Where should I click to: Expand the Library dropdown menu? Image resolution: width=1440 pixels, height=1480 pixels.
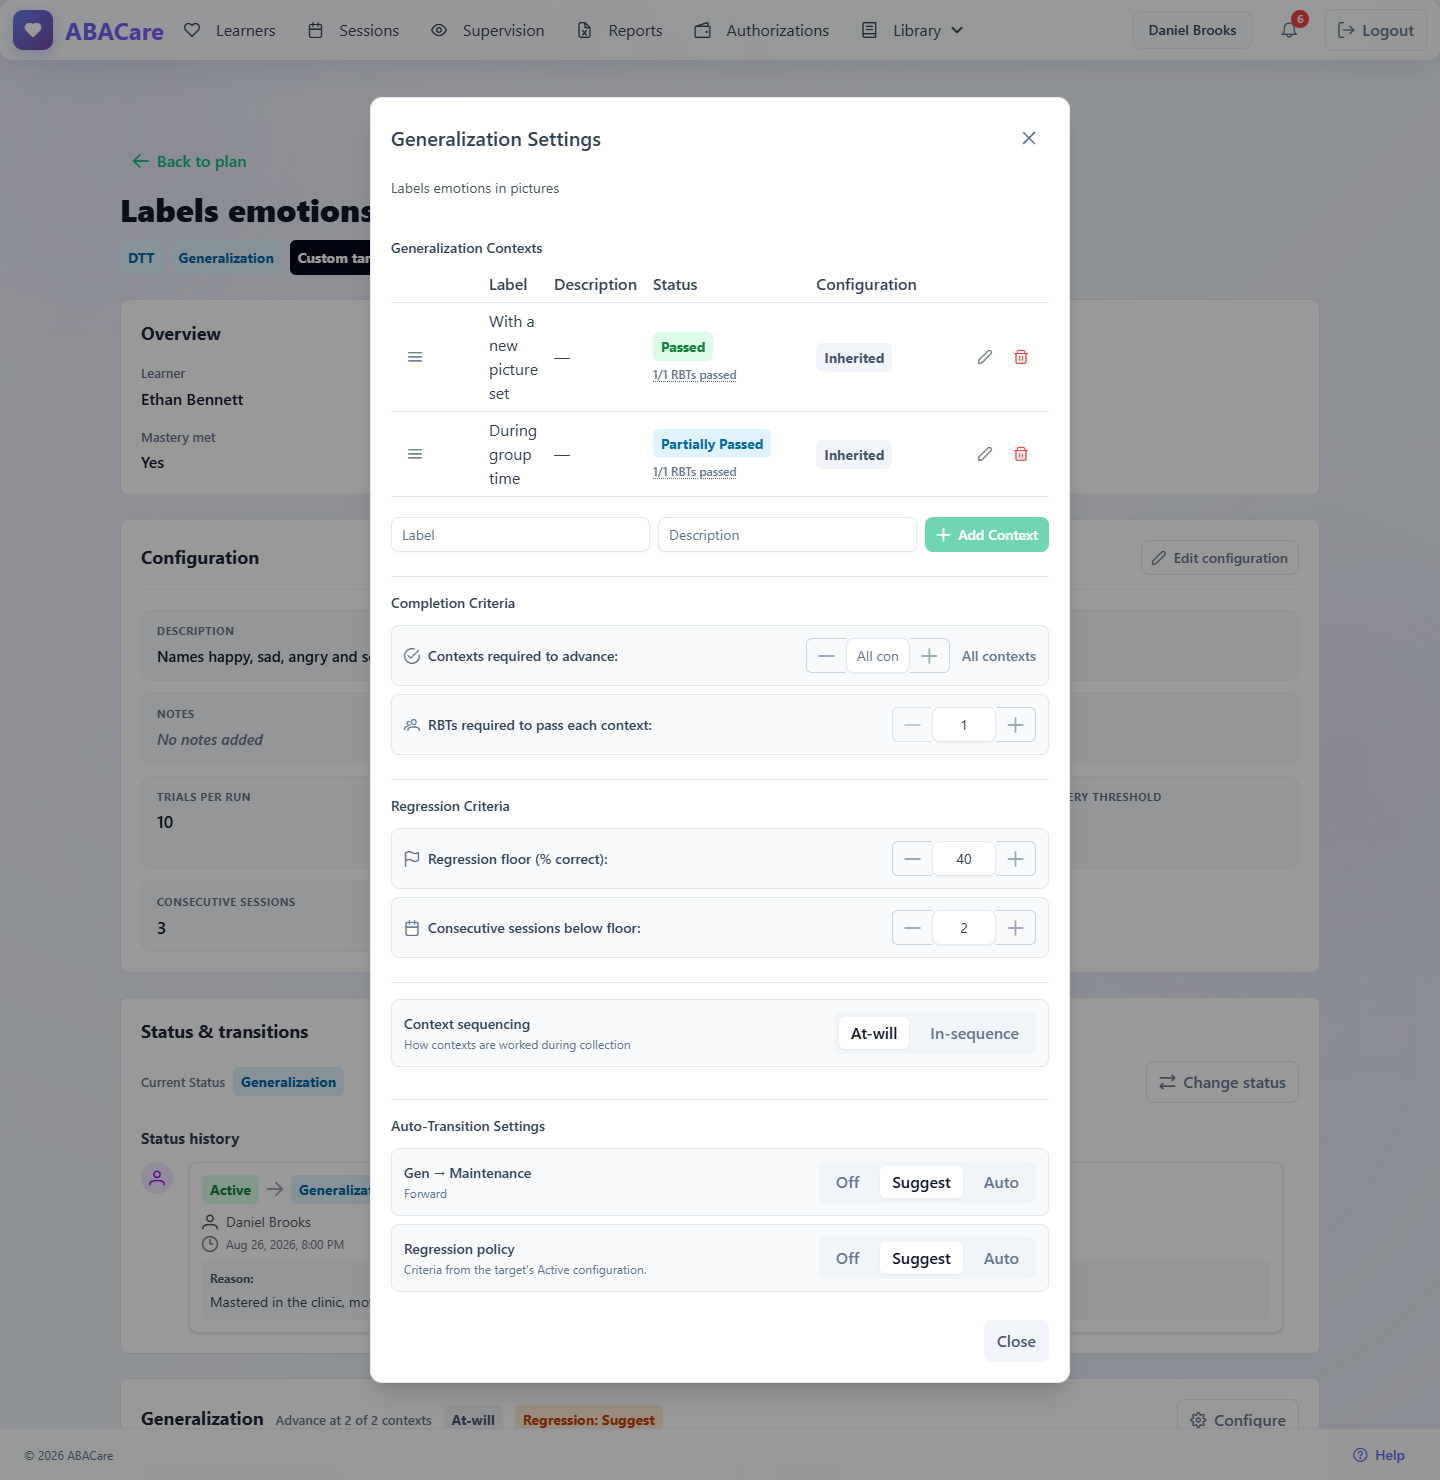pyautogui.click(x=912, y=30)
